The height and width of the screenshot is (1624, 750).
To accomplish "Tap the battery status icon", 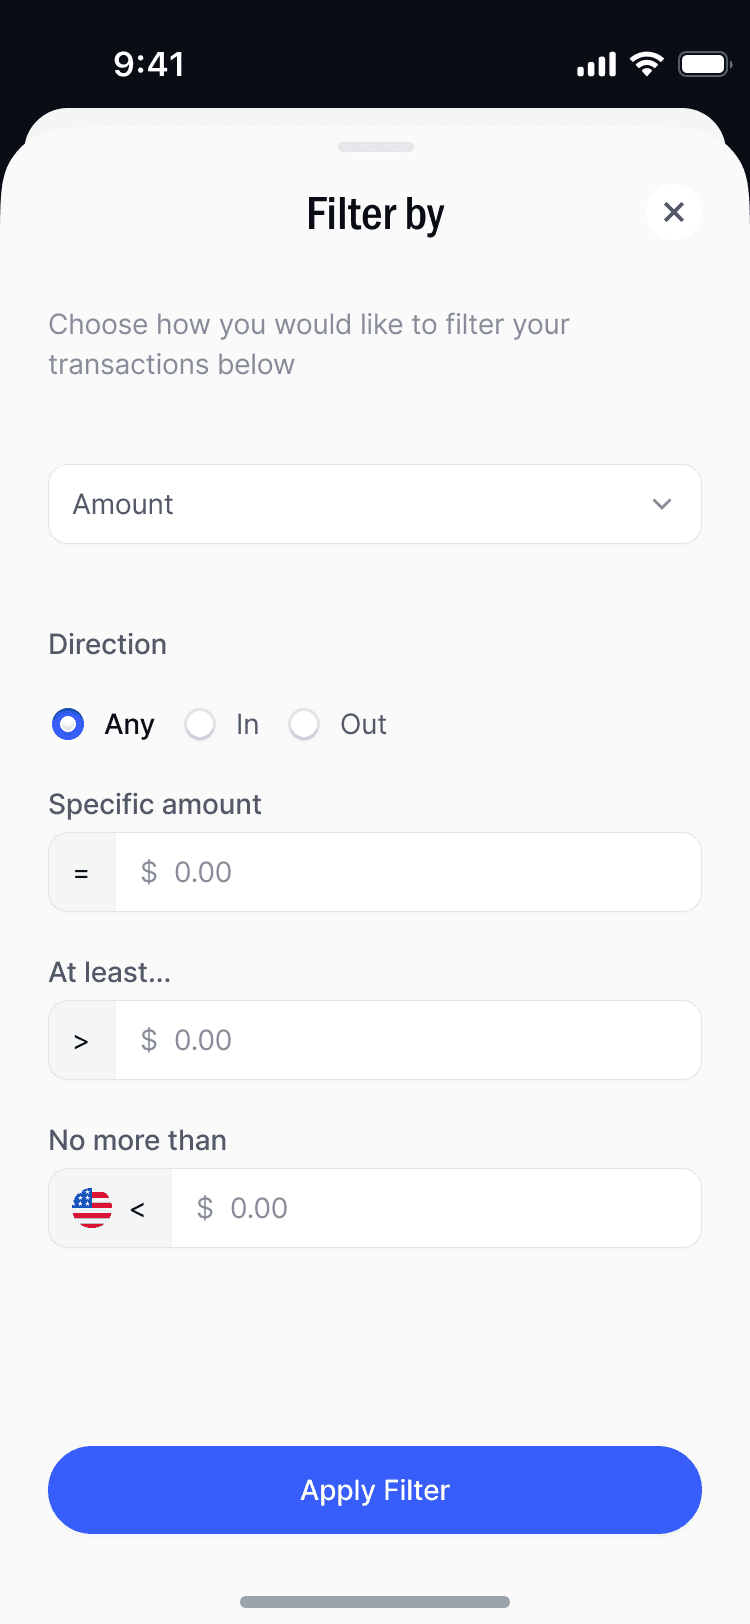I will (x=705, y=65).
